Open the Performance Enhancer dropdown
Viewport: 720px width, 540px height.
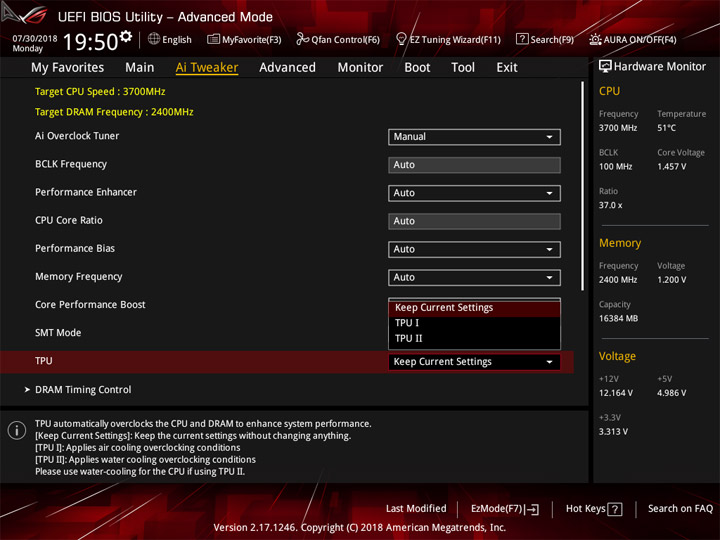click(x=474, y=193)
